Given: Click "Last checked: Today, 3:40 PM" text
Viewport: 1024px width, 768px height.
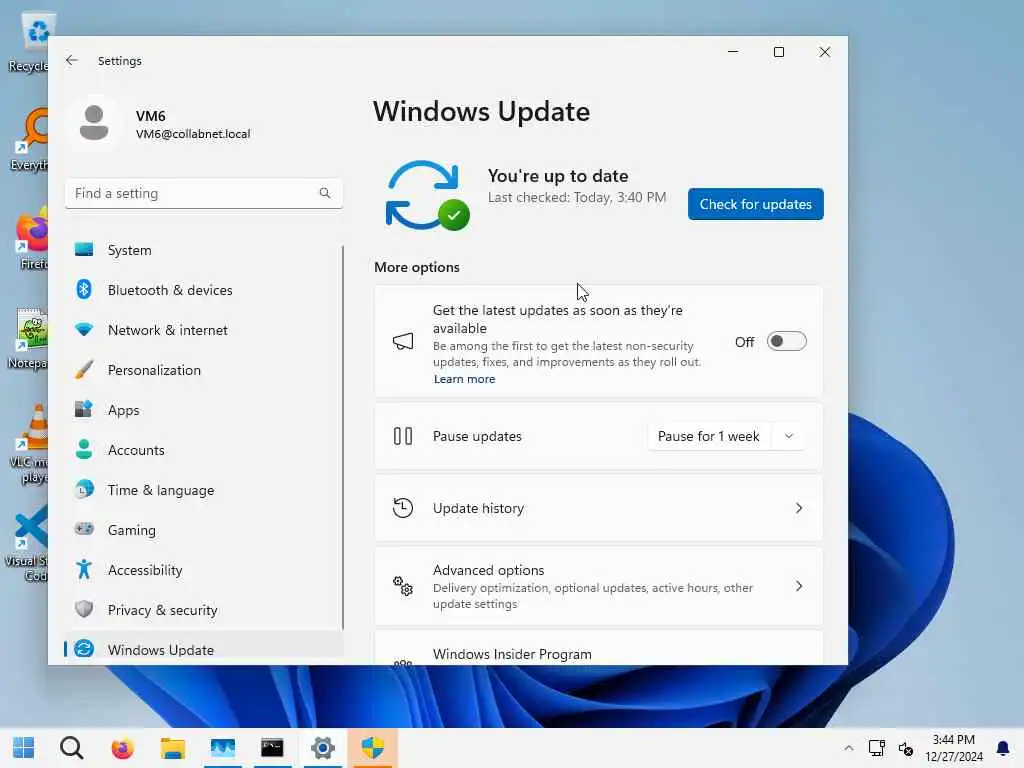Looking at the screenshot, I should (x=577, y=197).
